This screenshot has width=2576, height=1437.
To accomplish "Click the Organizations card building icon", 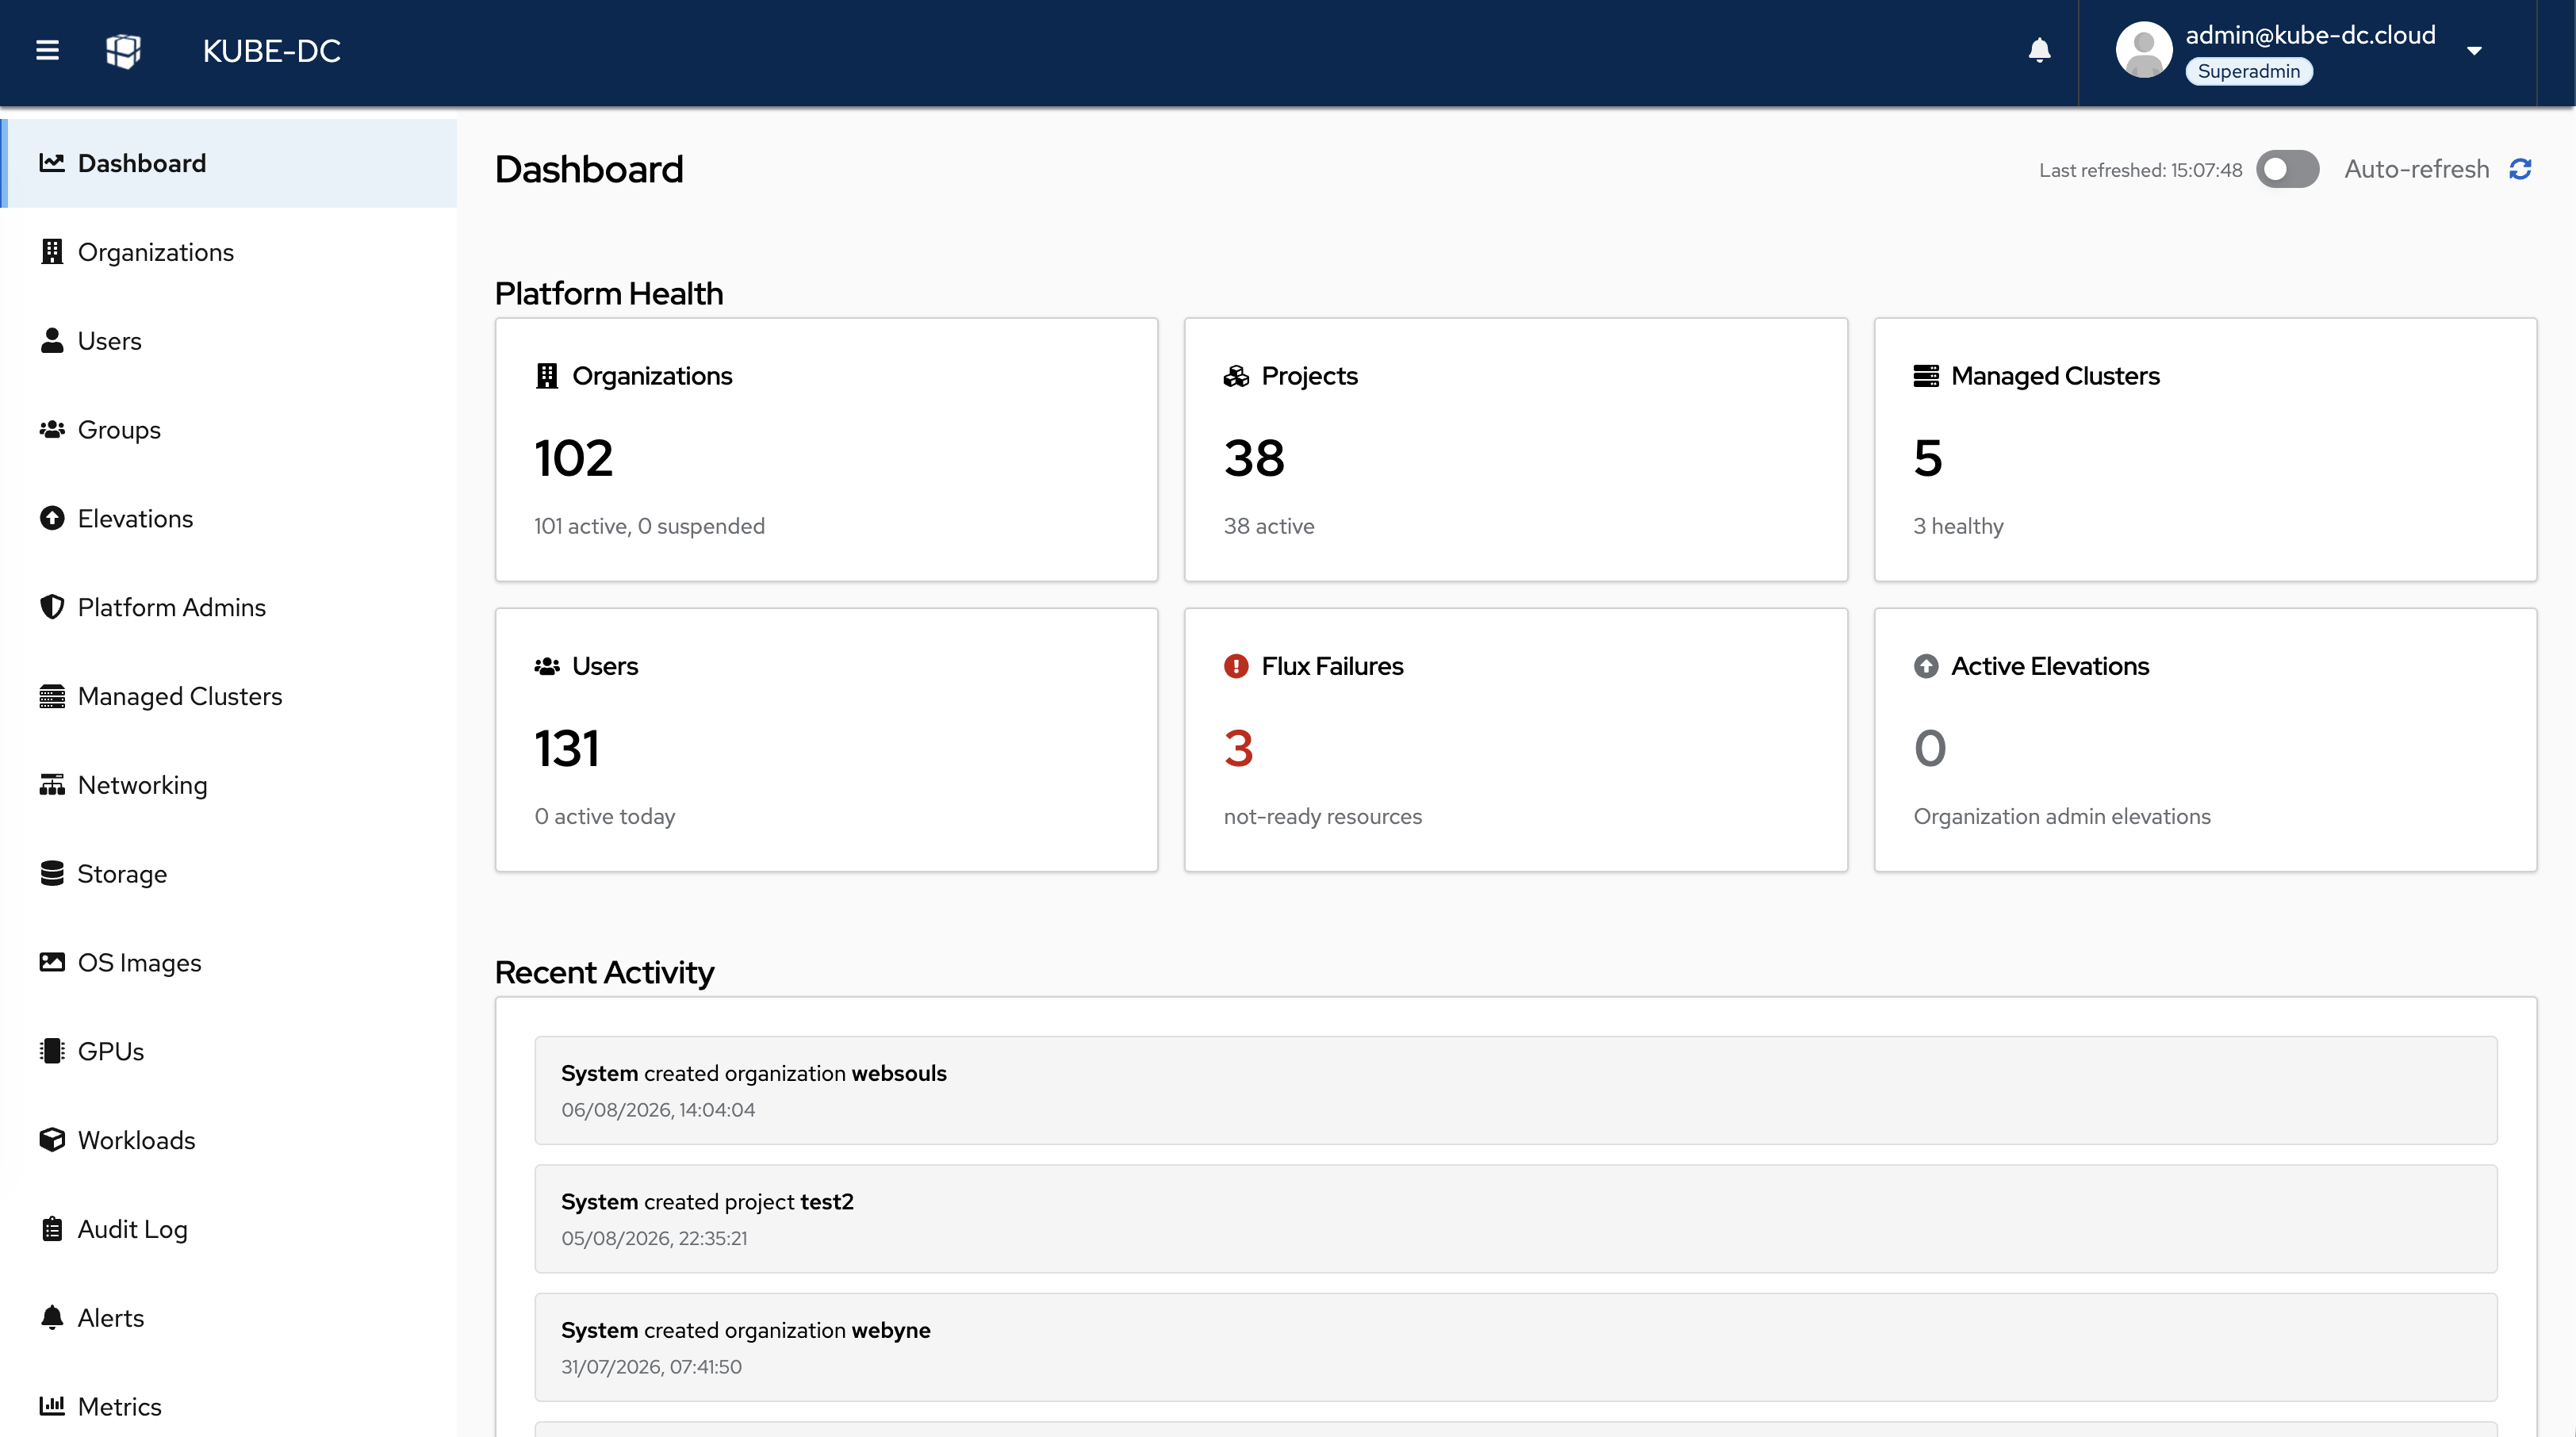I will 546,376.
